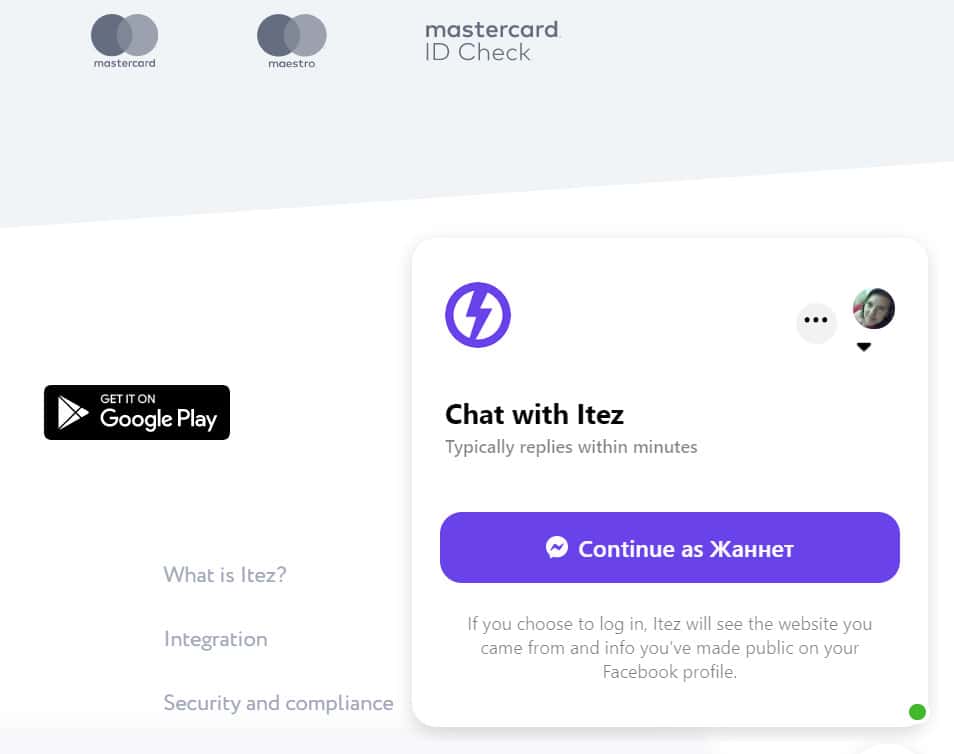Click the maestro logo

291,41
